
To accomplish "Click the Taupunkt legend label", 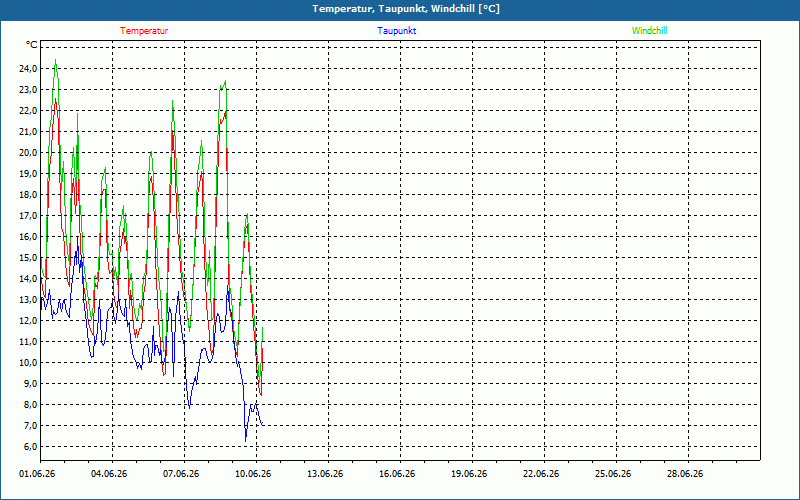I will (x=397, y=31).
